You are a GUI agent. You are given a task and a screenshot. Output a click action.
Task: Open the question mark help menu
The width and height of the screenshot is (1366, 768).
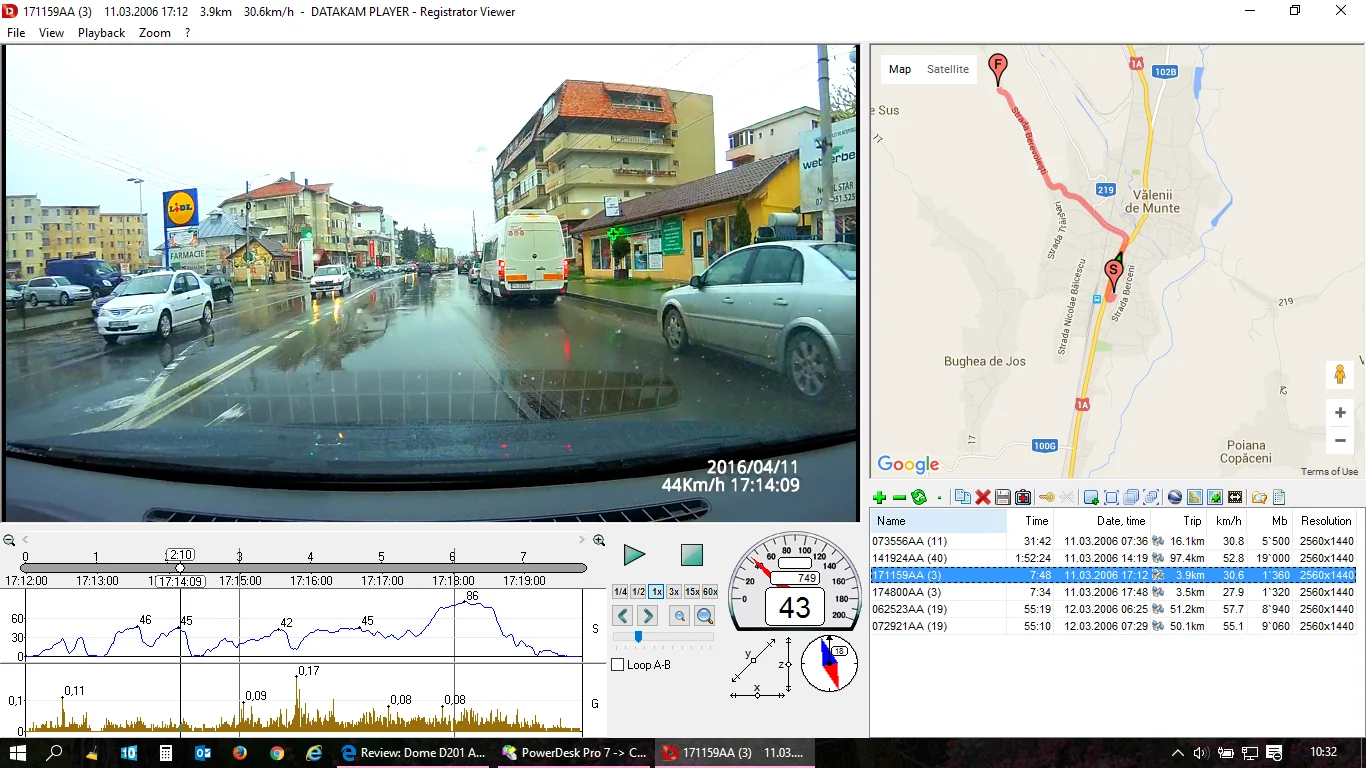(187, 33)
